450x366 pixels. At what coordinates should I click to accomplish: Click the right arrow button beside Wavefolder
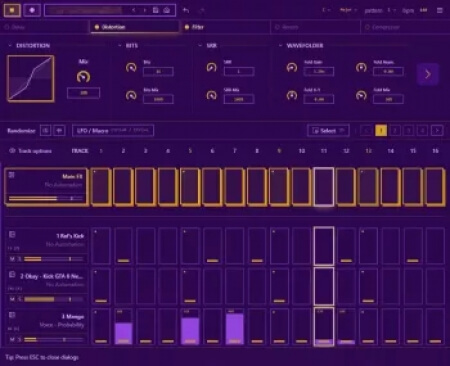point(428,74)
